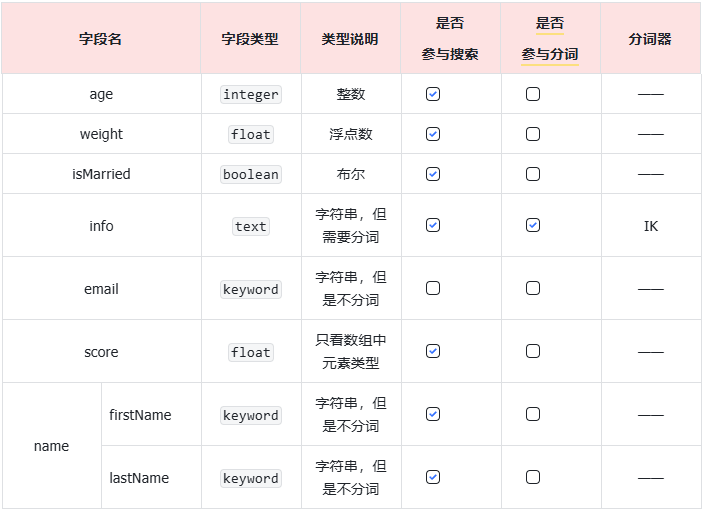Toggle the search checkbox in the lastName row
Screen dimensions: 706x511
(433, 478)
